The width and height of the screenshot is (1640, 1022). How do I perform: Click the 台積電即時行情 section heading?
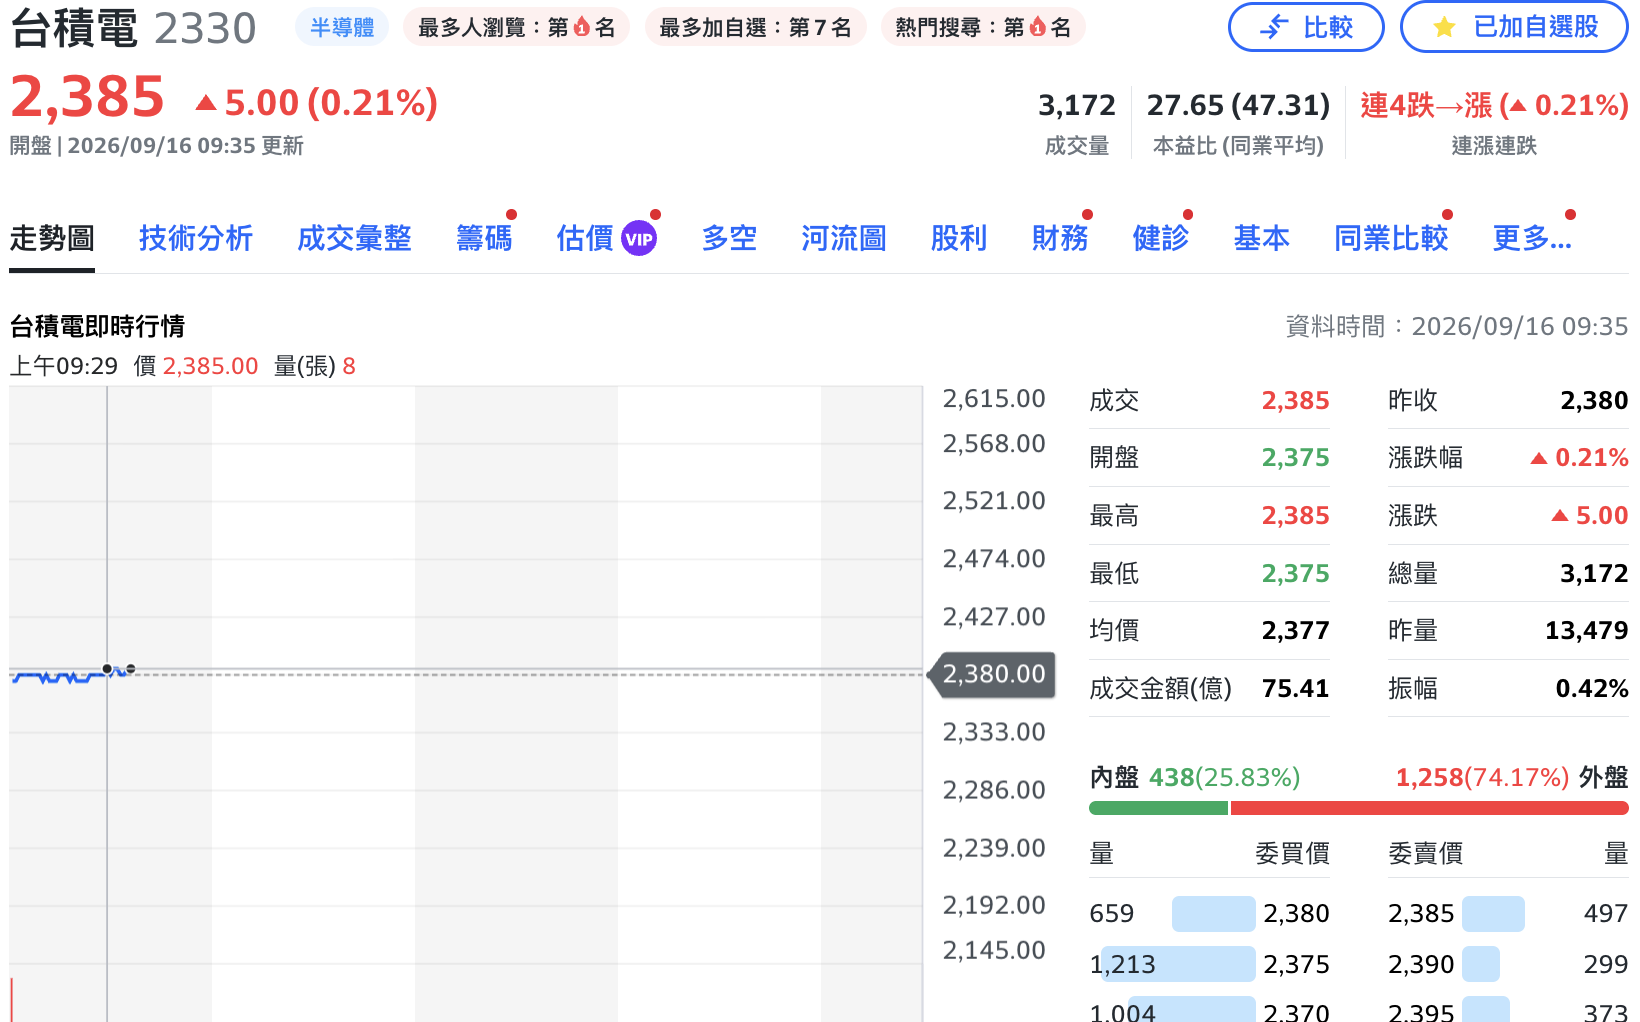[x=97, y=327]
